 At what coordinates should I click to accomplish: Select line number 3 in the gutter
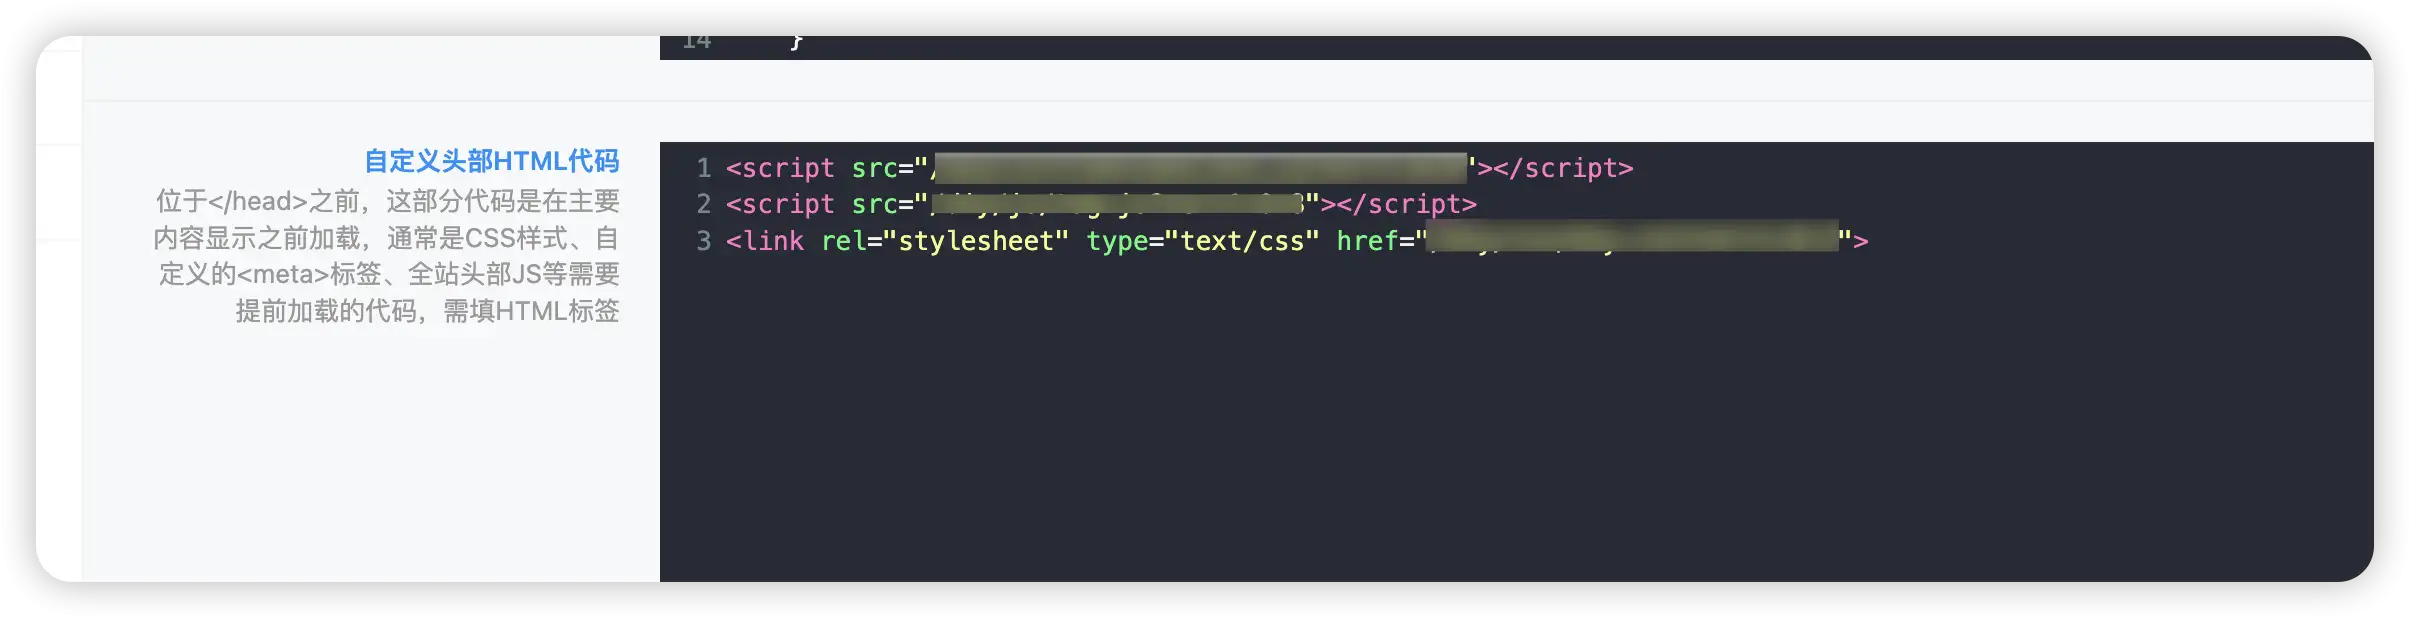(x=704, y=241)
